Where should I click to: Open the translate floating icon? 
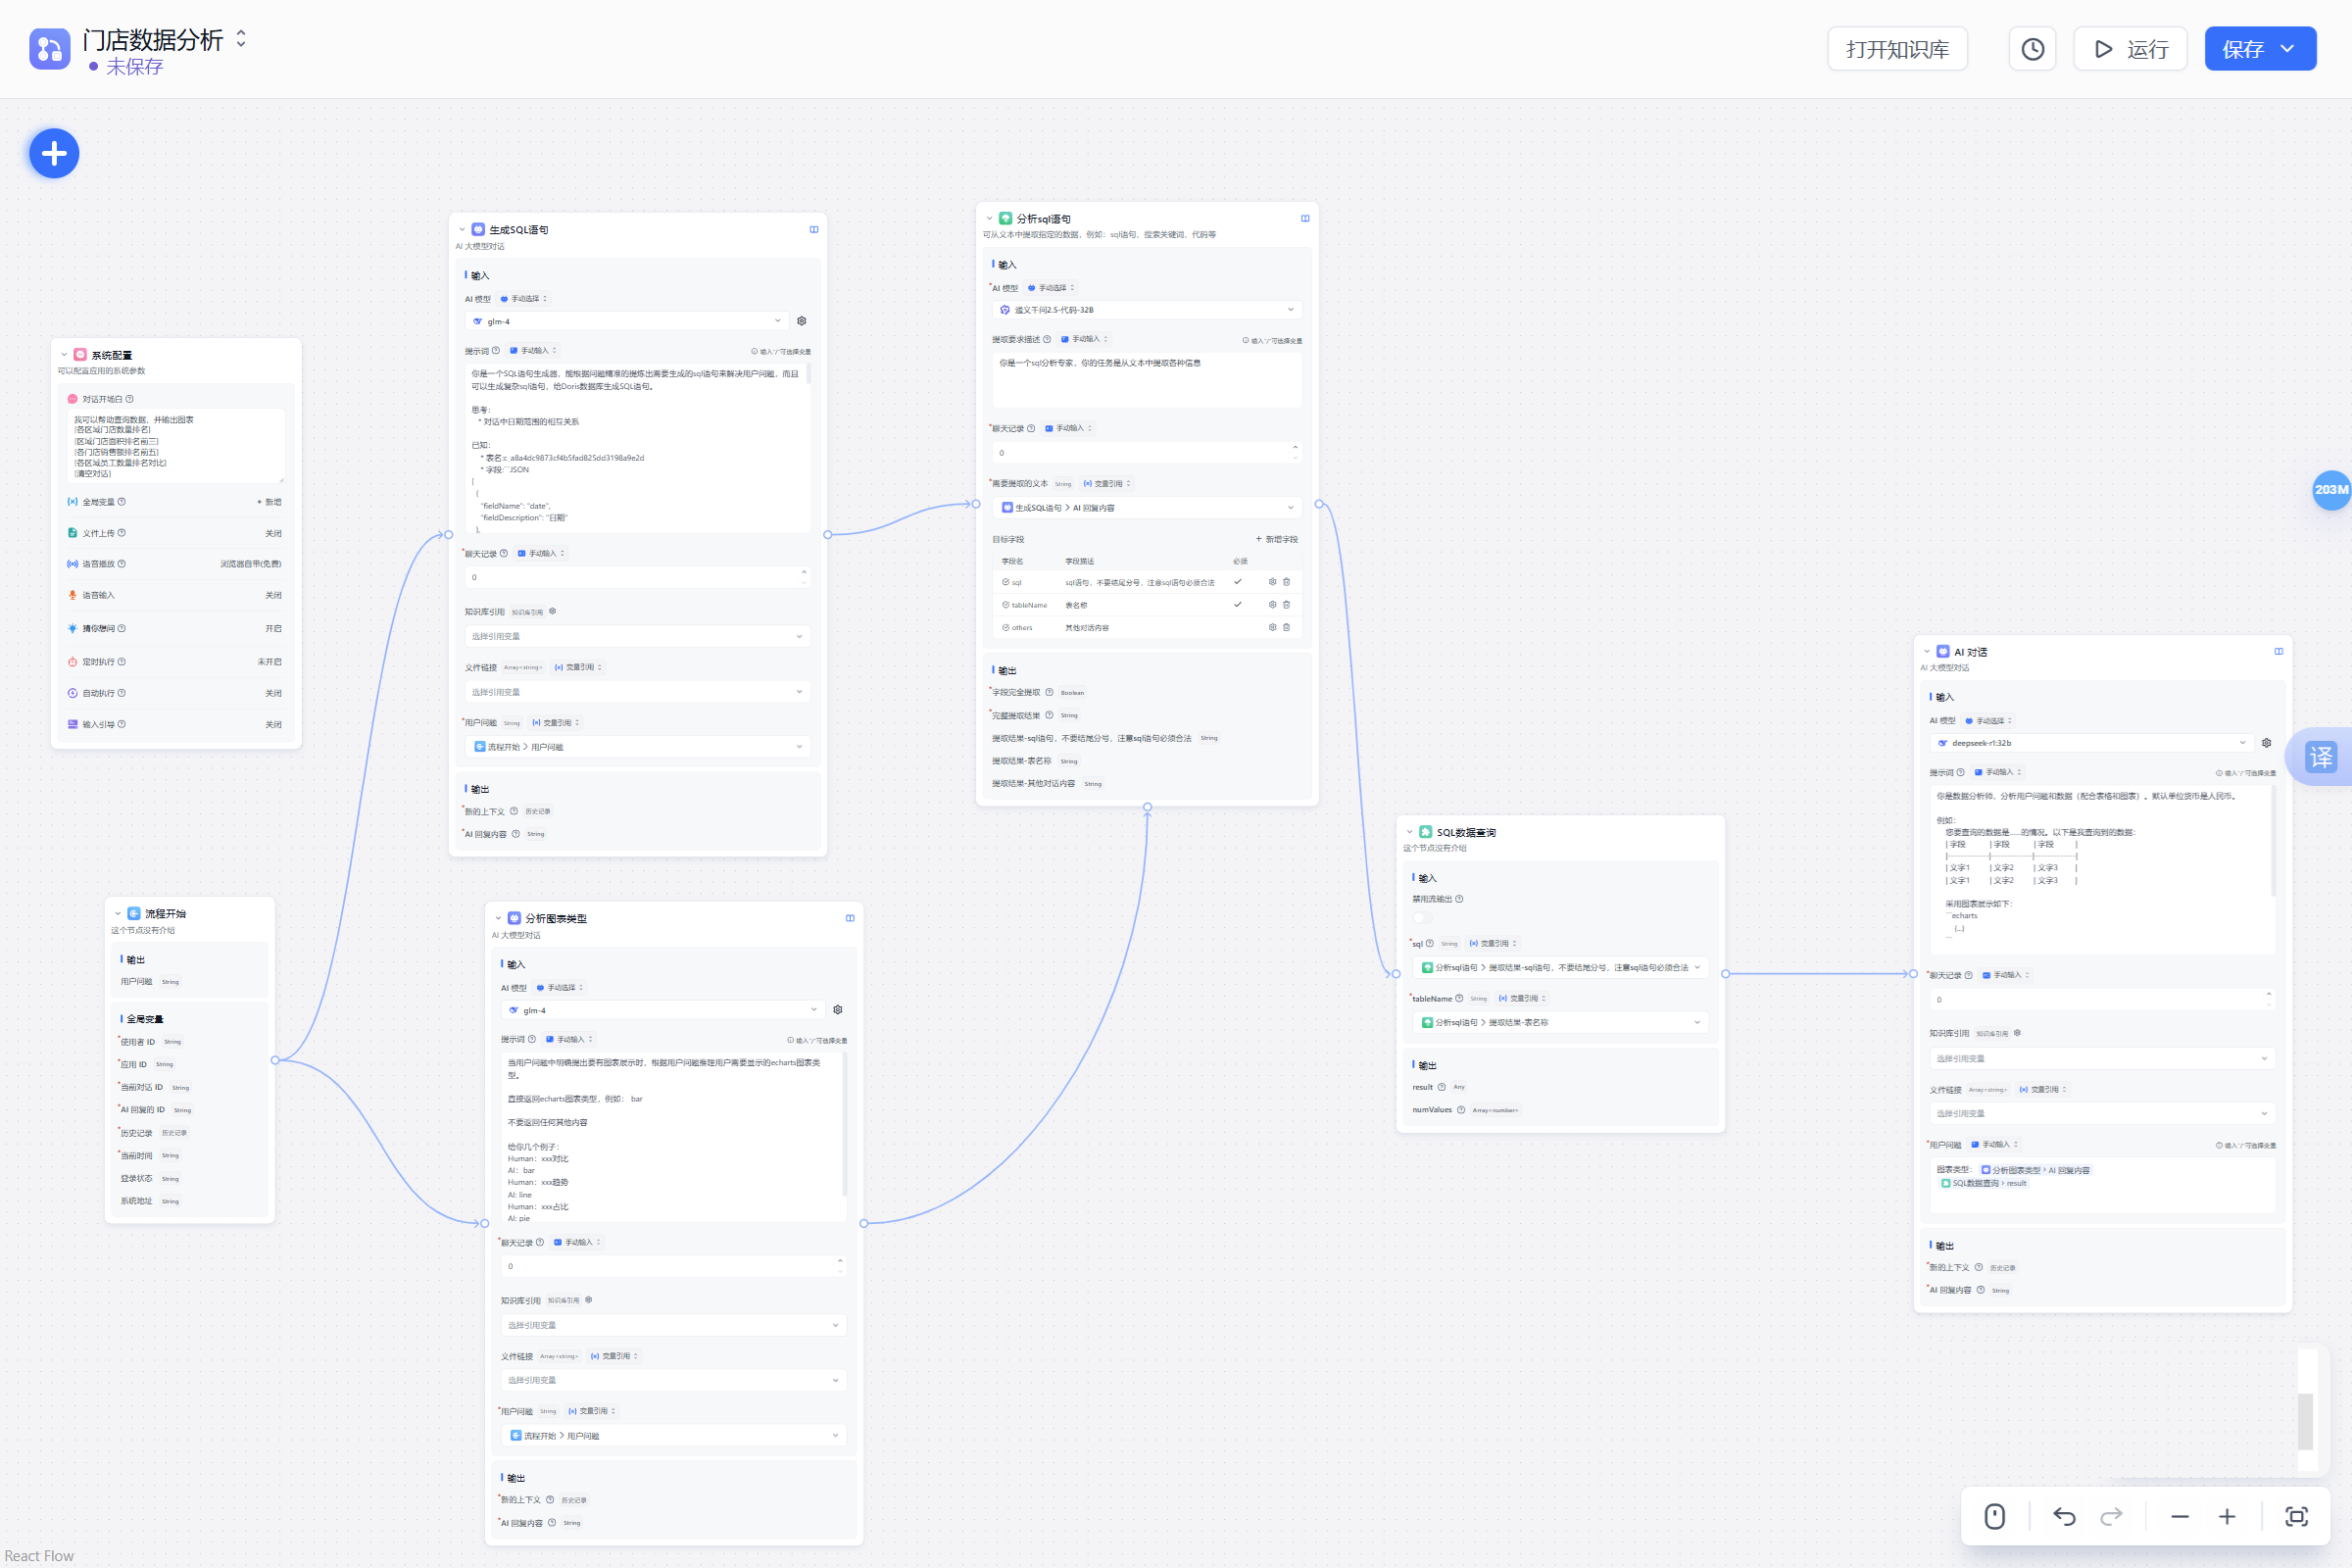(x=2321, y=756)
